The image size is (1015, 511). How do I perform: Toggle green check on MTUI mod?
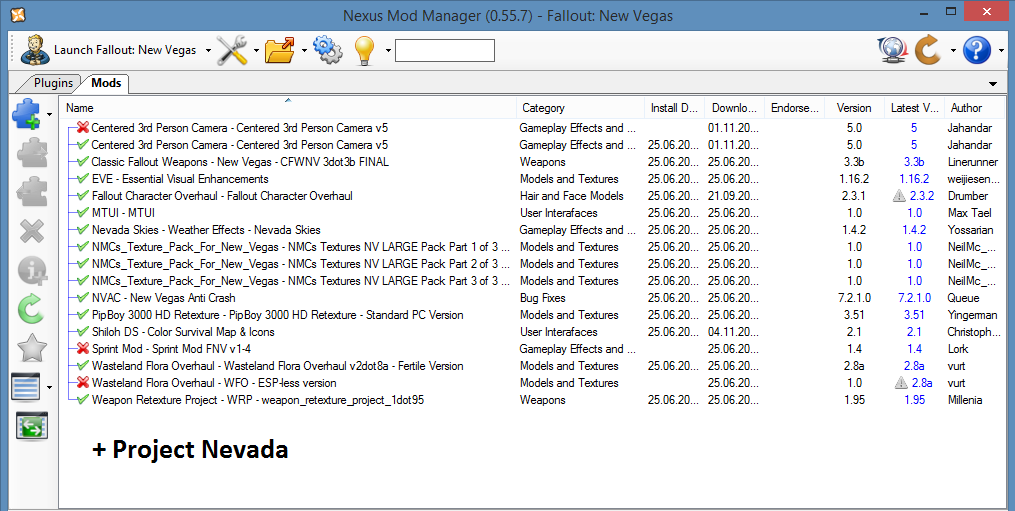[82, 212]
